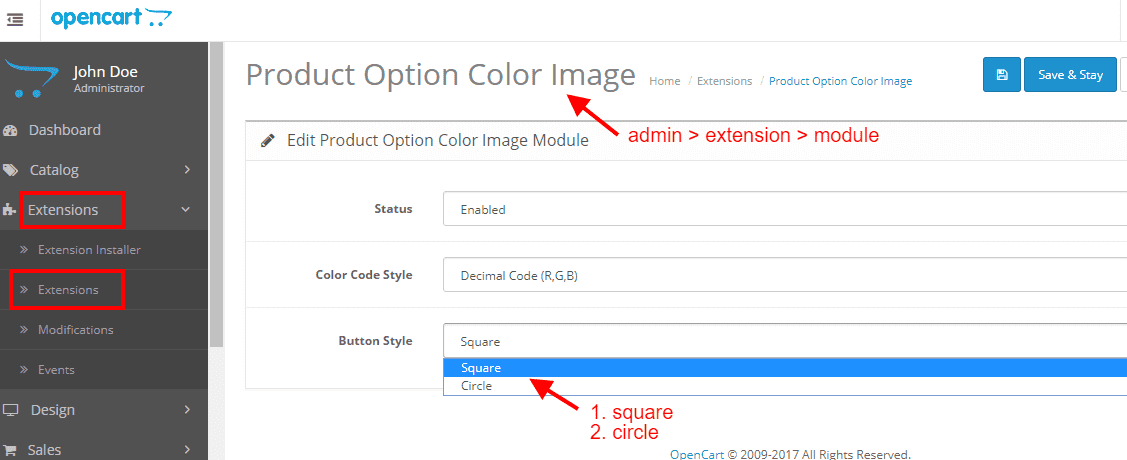This screenshot has width=1127, height=460.
Task: Choose Square option in Button Style list
Action: (x=785, y=368)
